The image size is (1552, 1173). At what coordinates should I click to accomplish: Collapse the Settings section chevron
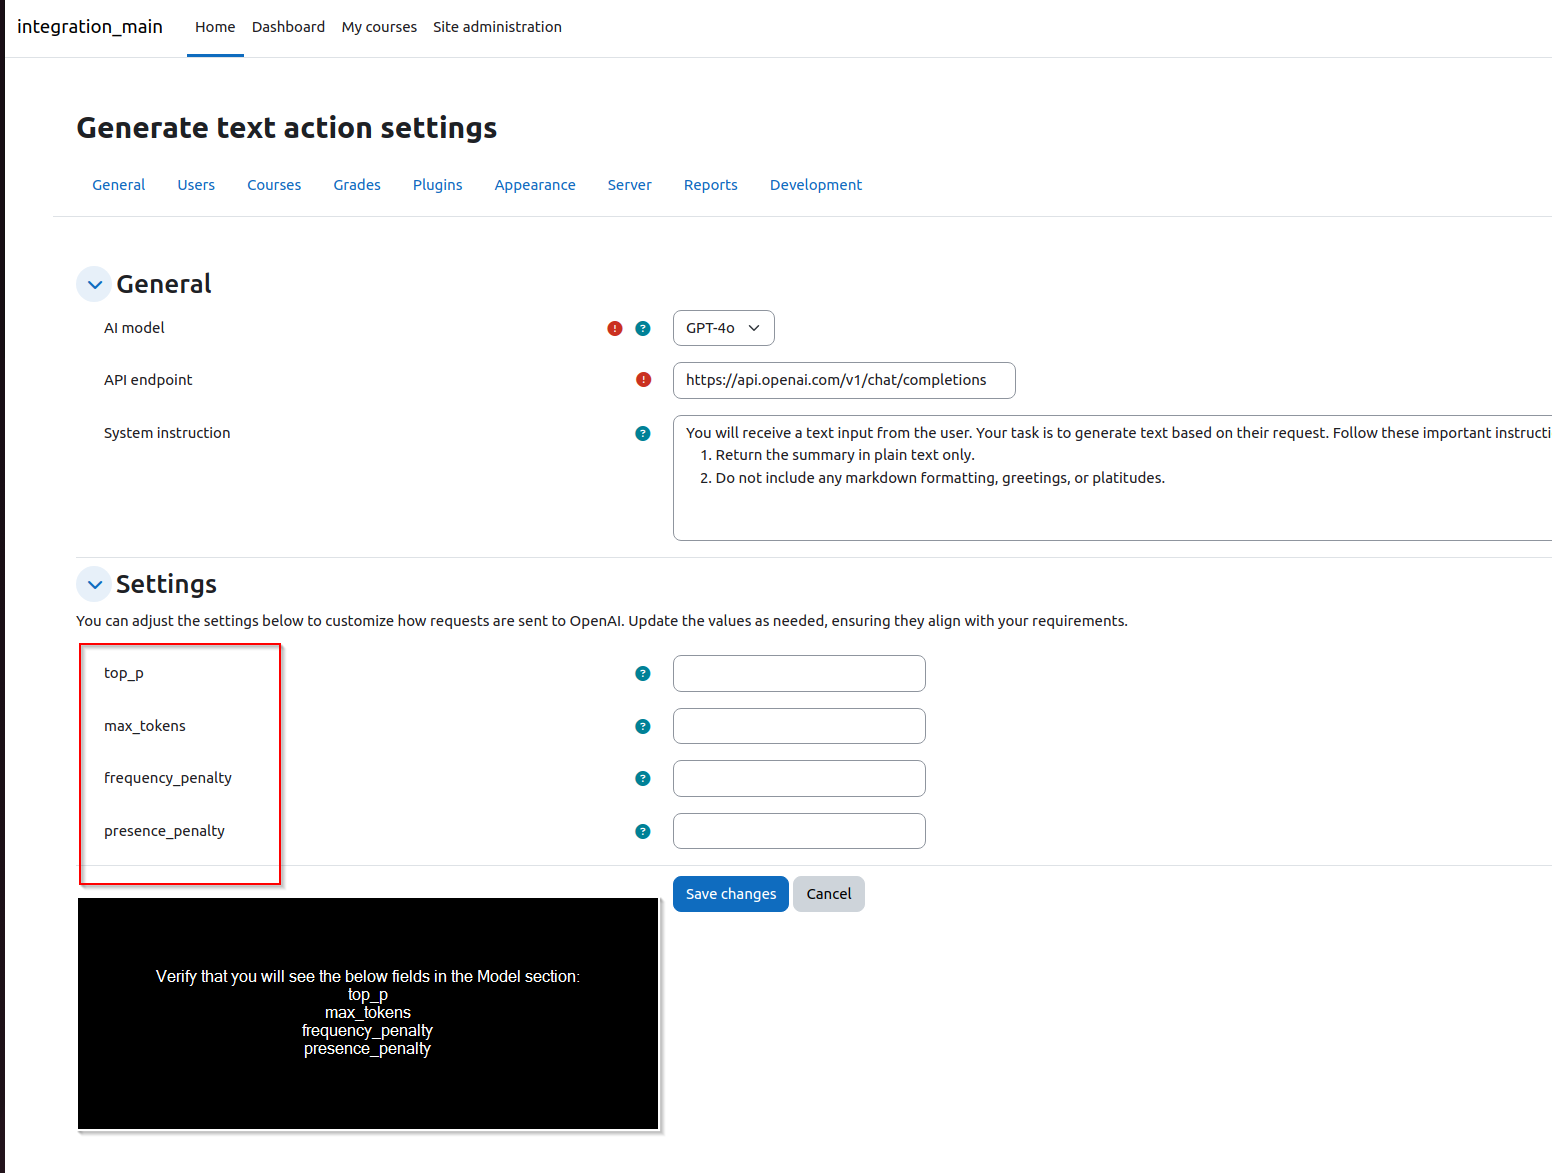pyautogui.click(x=94, y=584)
